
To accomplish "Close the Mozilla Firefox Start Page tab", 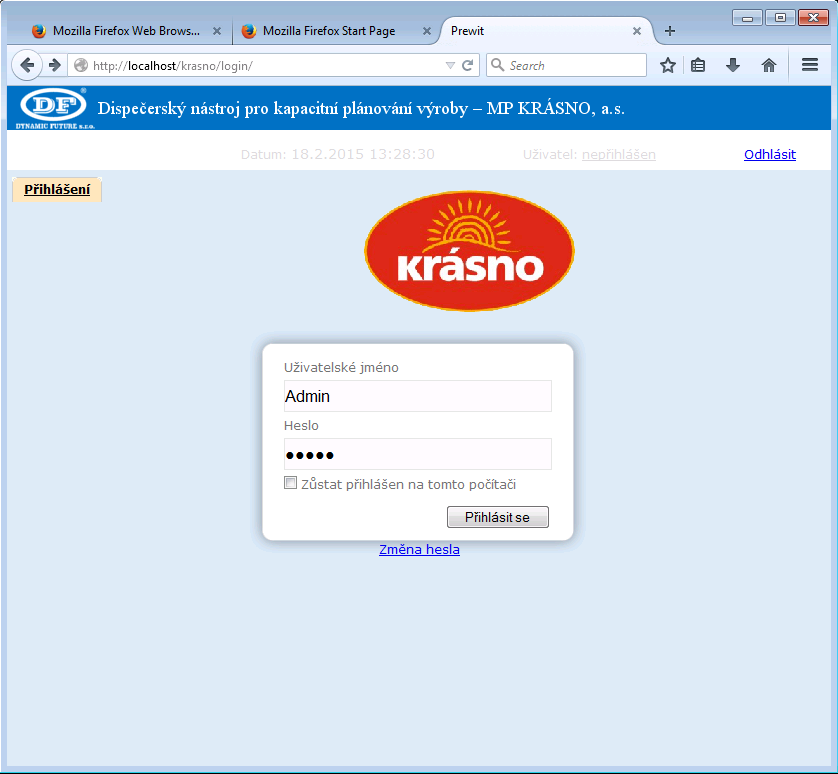I will 426,31.
